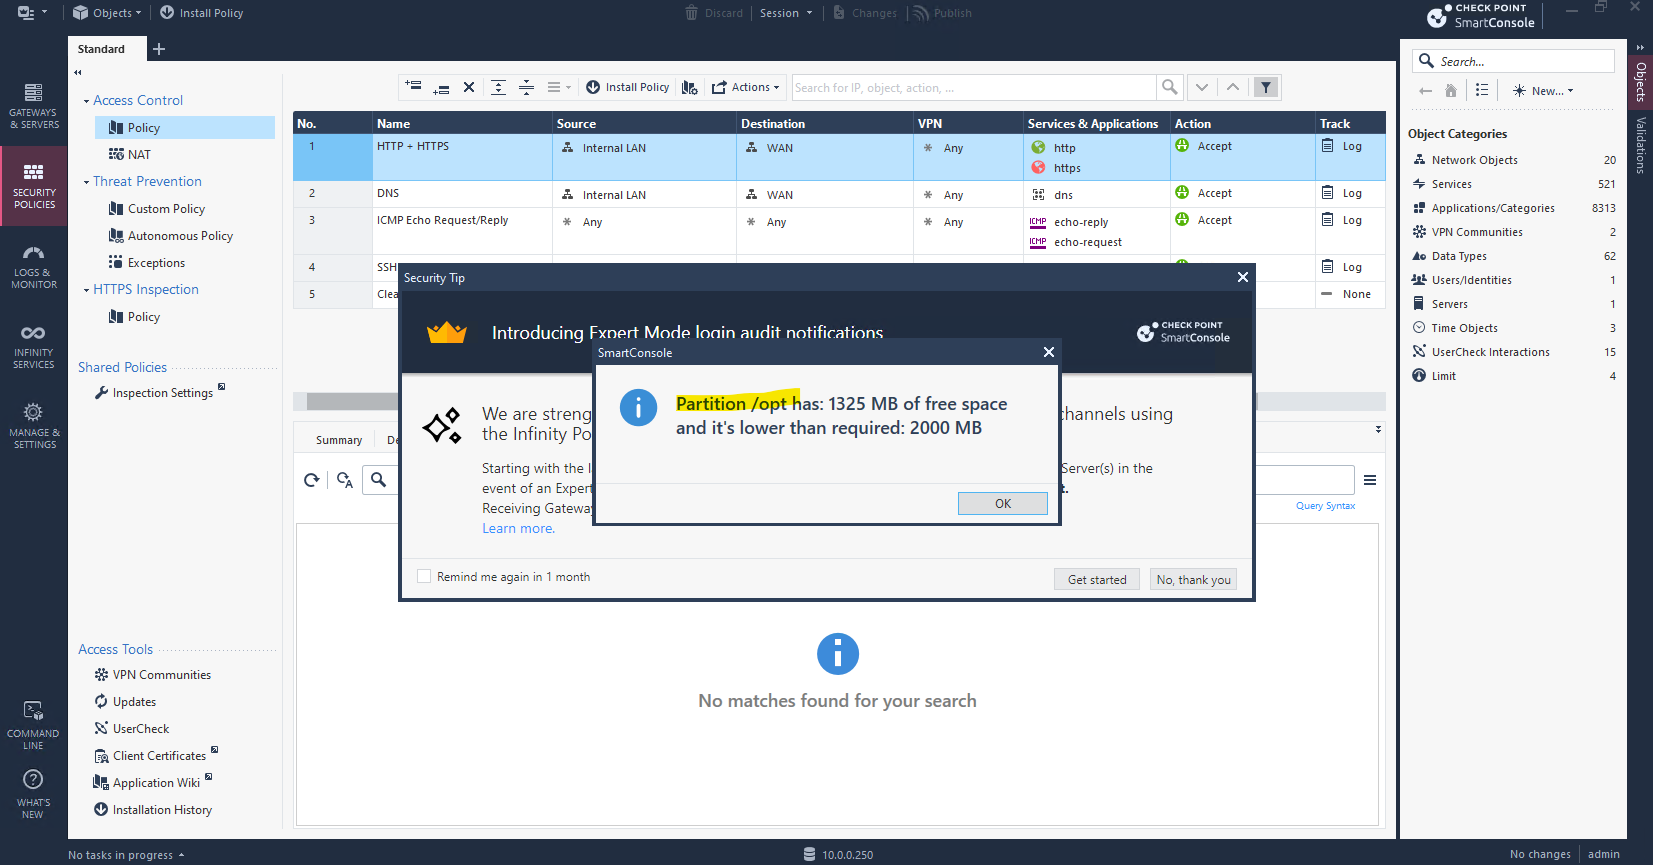Click the add rule below icon
The width and height of the screenshot is (1653, 865).
coord(441,87)
